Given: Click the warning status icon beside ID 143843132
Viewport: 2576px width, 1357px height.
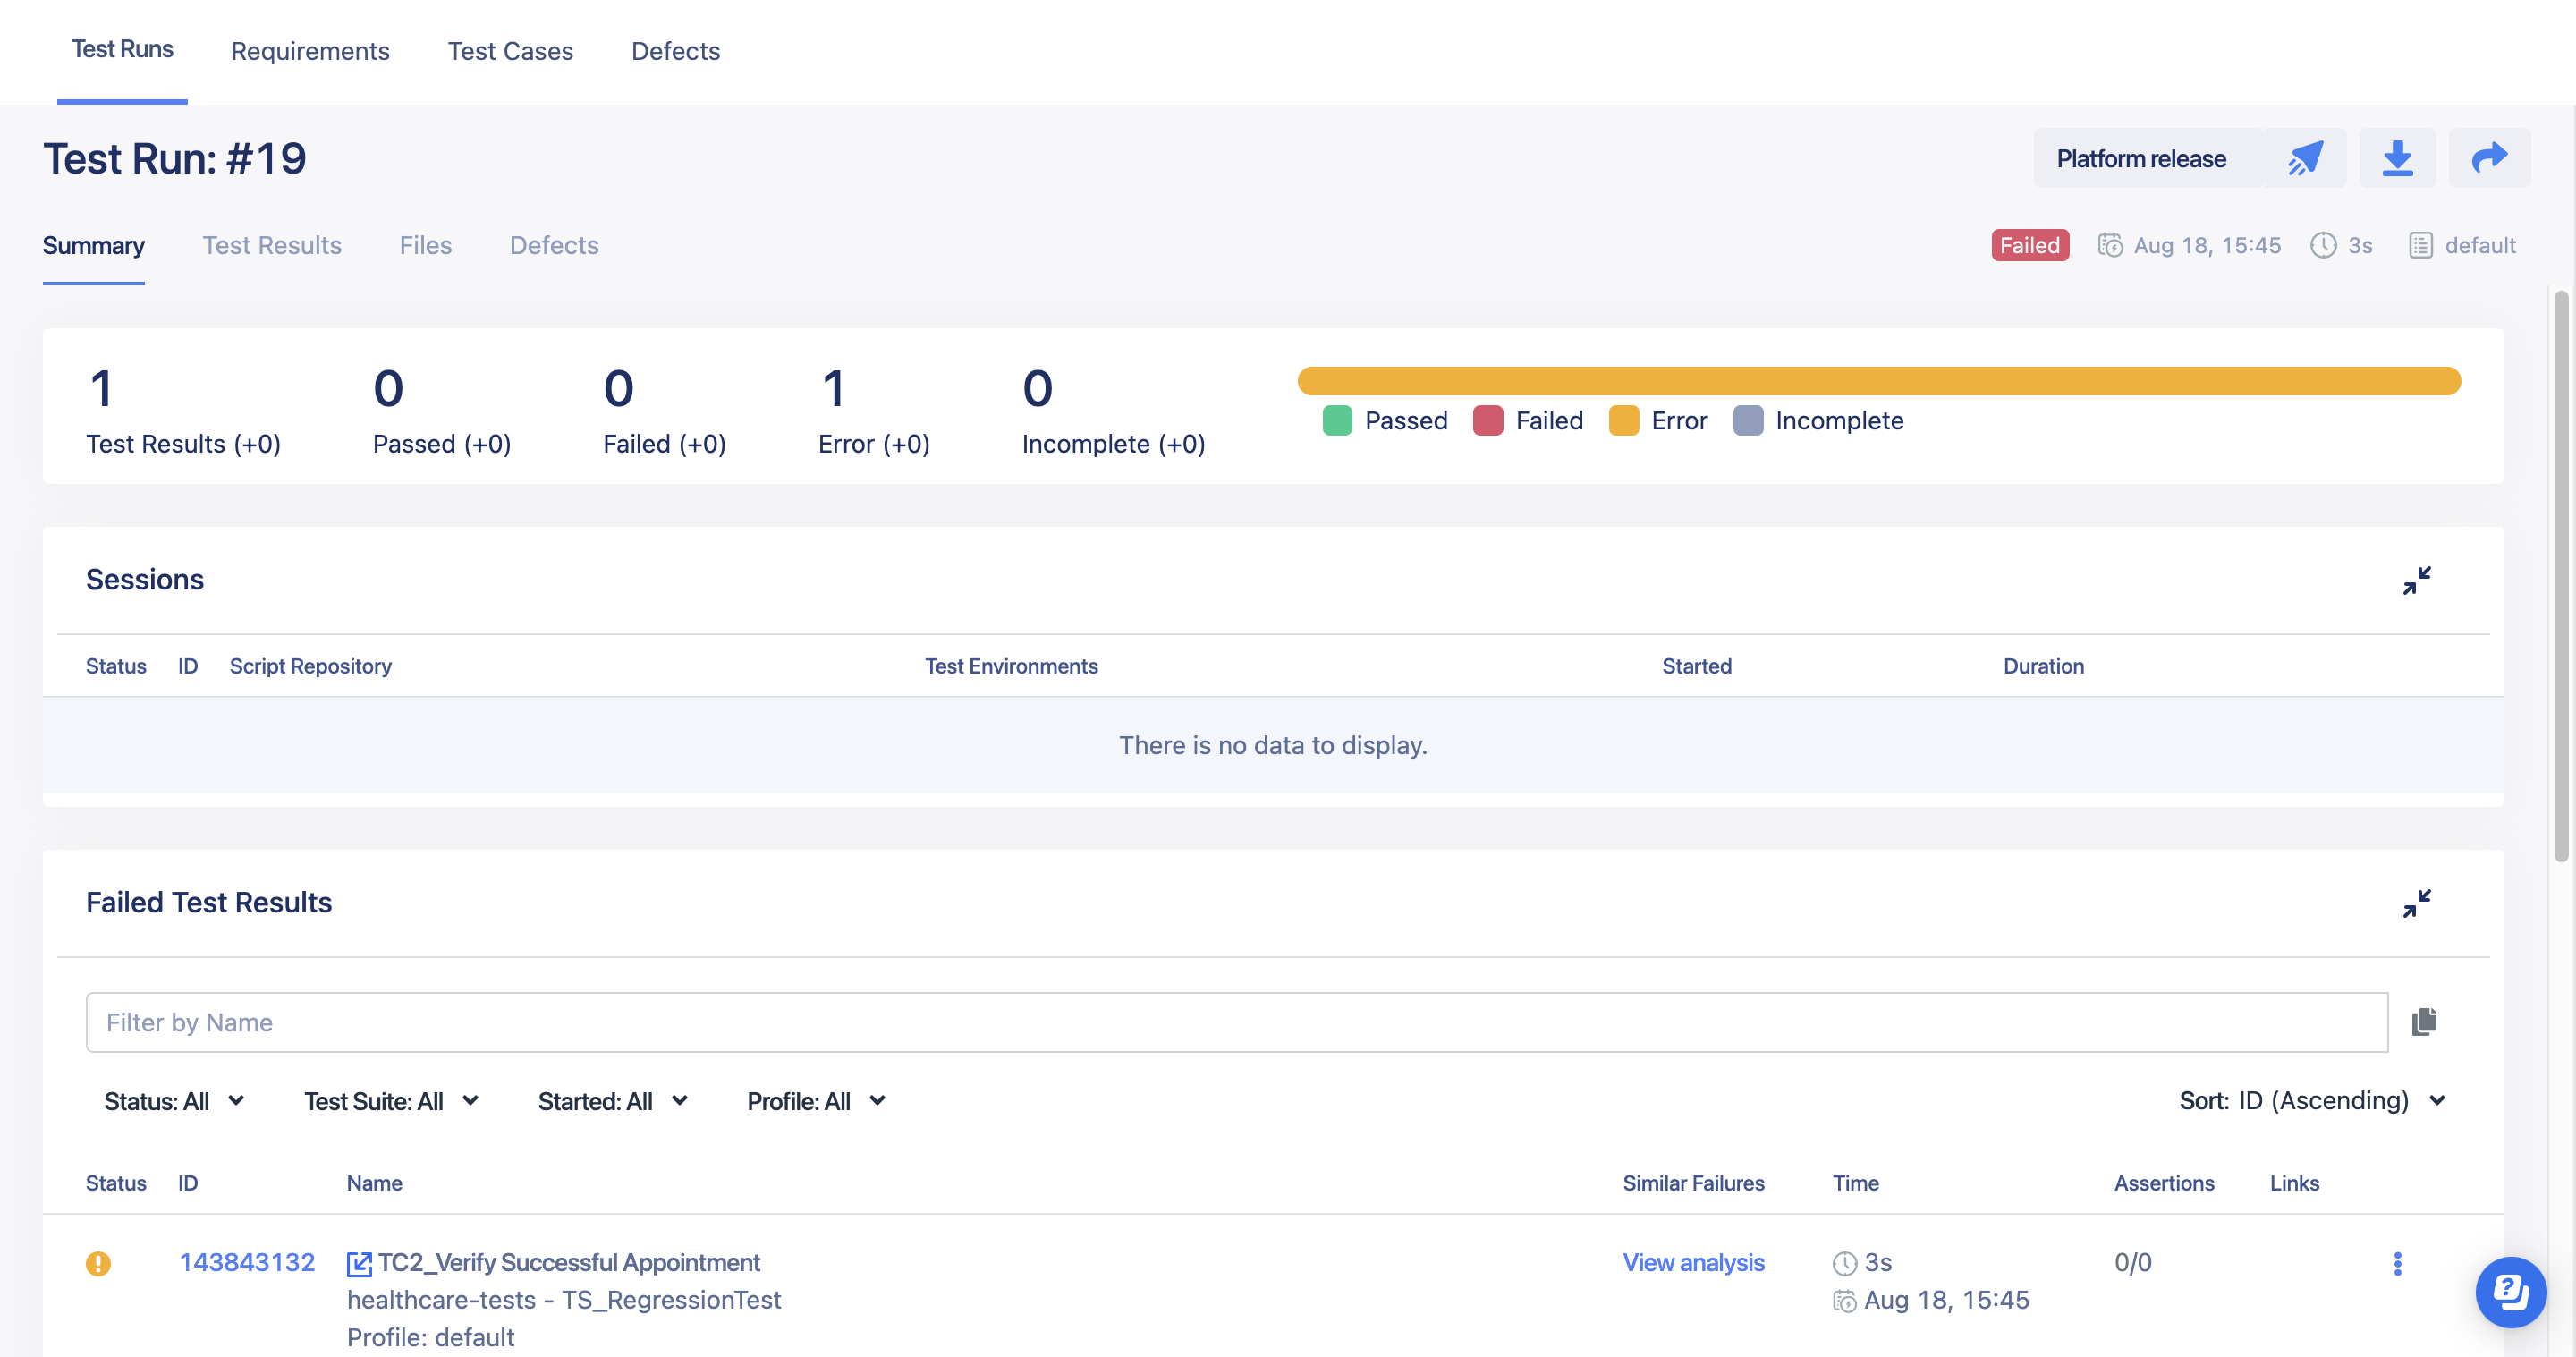Looking at the screenshot, I should [x=99, y=1263].
